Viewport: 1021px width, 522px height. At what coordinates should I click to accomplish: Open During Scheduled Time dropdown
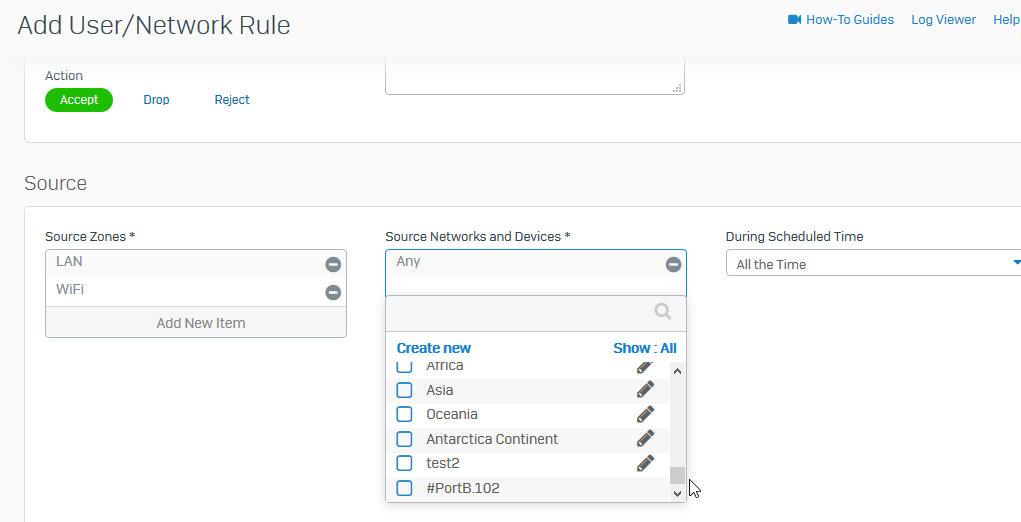click(x=873, y=263)
